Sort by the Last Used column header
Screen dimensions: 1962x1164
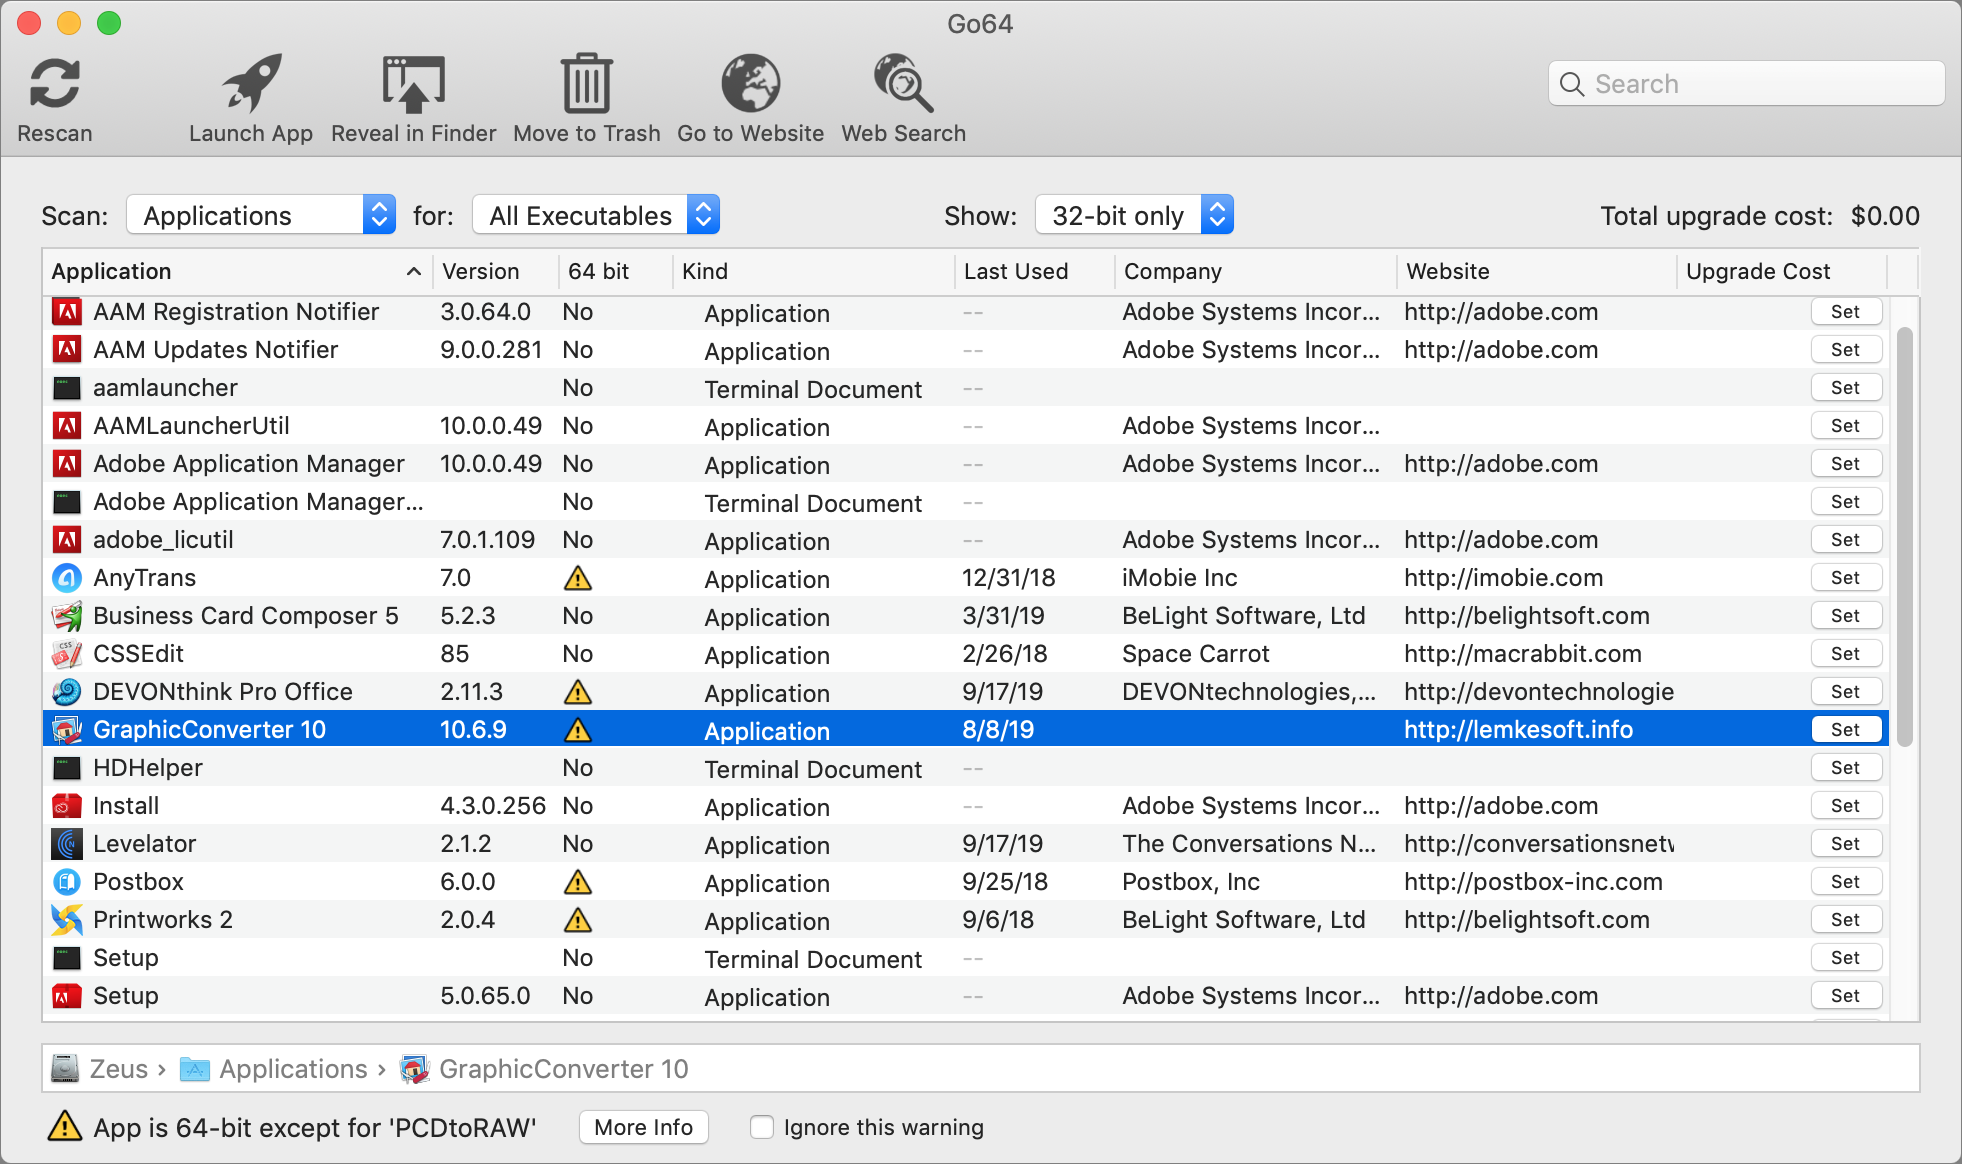[x=1016, y=271]
